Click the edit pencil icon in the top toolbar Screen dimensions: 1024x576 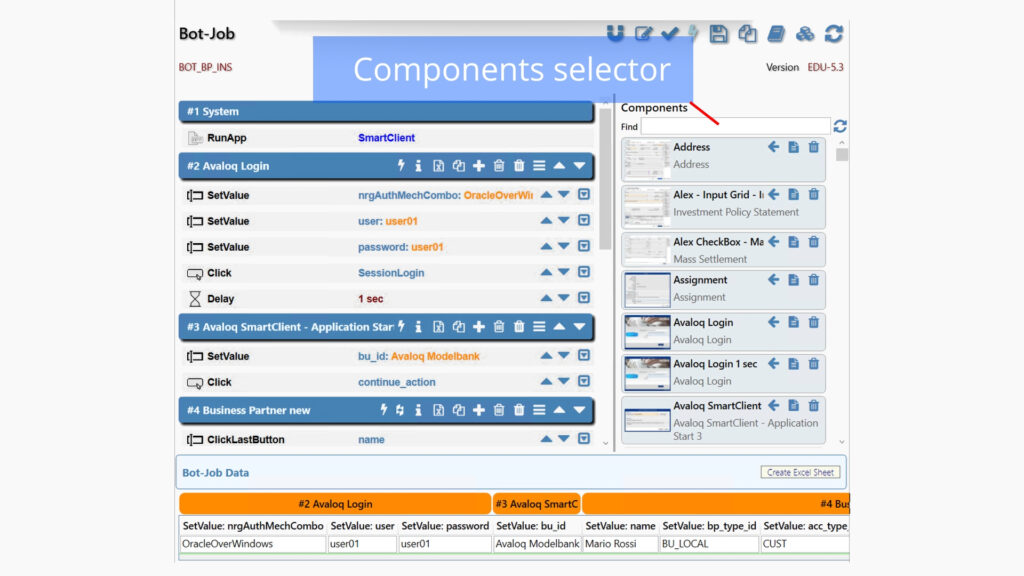pos(643,33)
